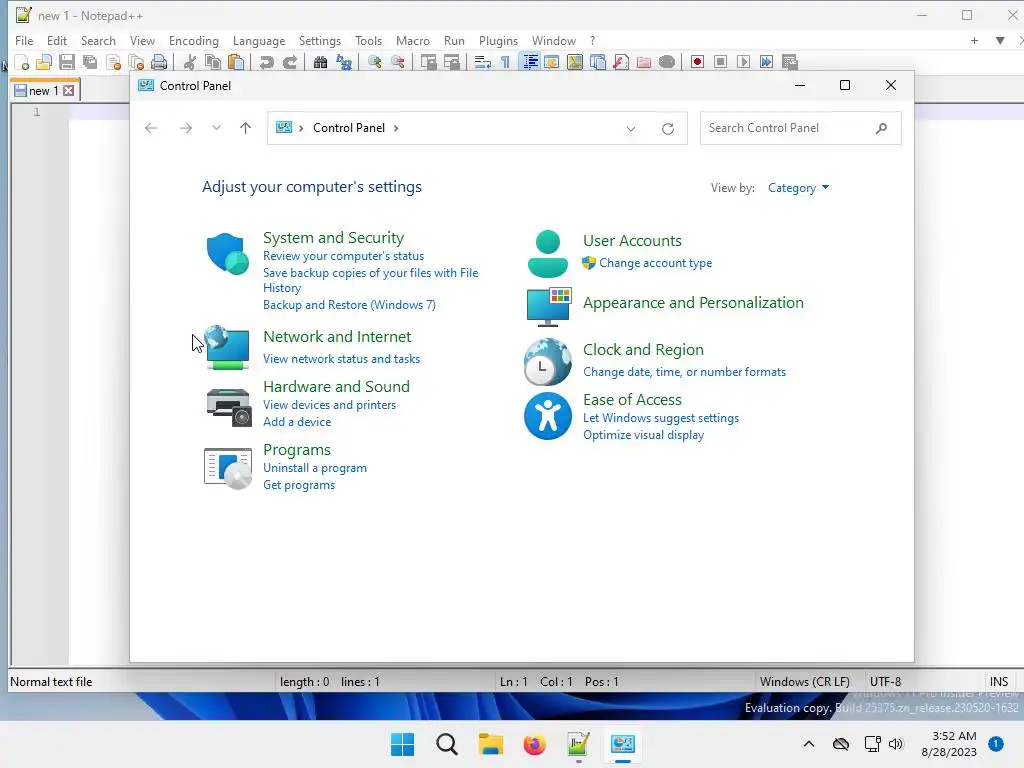Click the Open file icon in Notepad++ toolbar

point(44,62)
